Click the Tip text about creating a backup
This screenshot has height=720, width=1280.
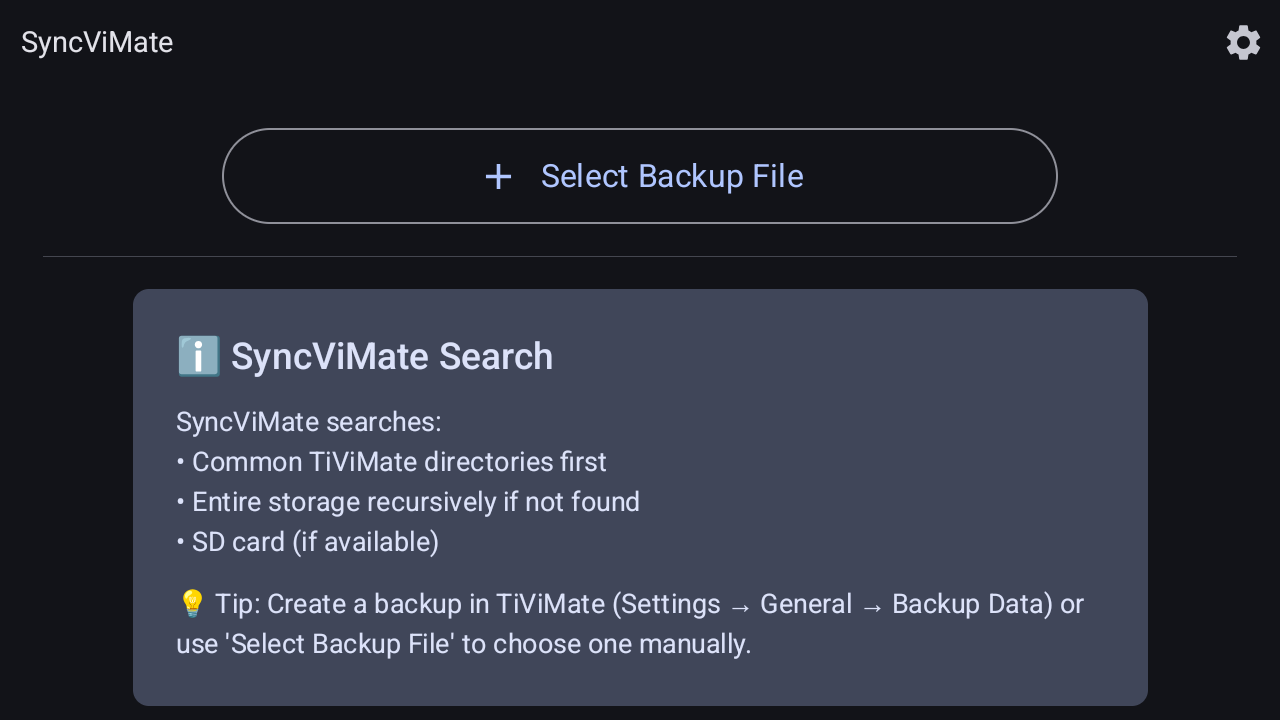[630, 623]
